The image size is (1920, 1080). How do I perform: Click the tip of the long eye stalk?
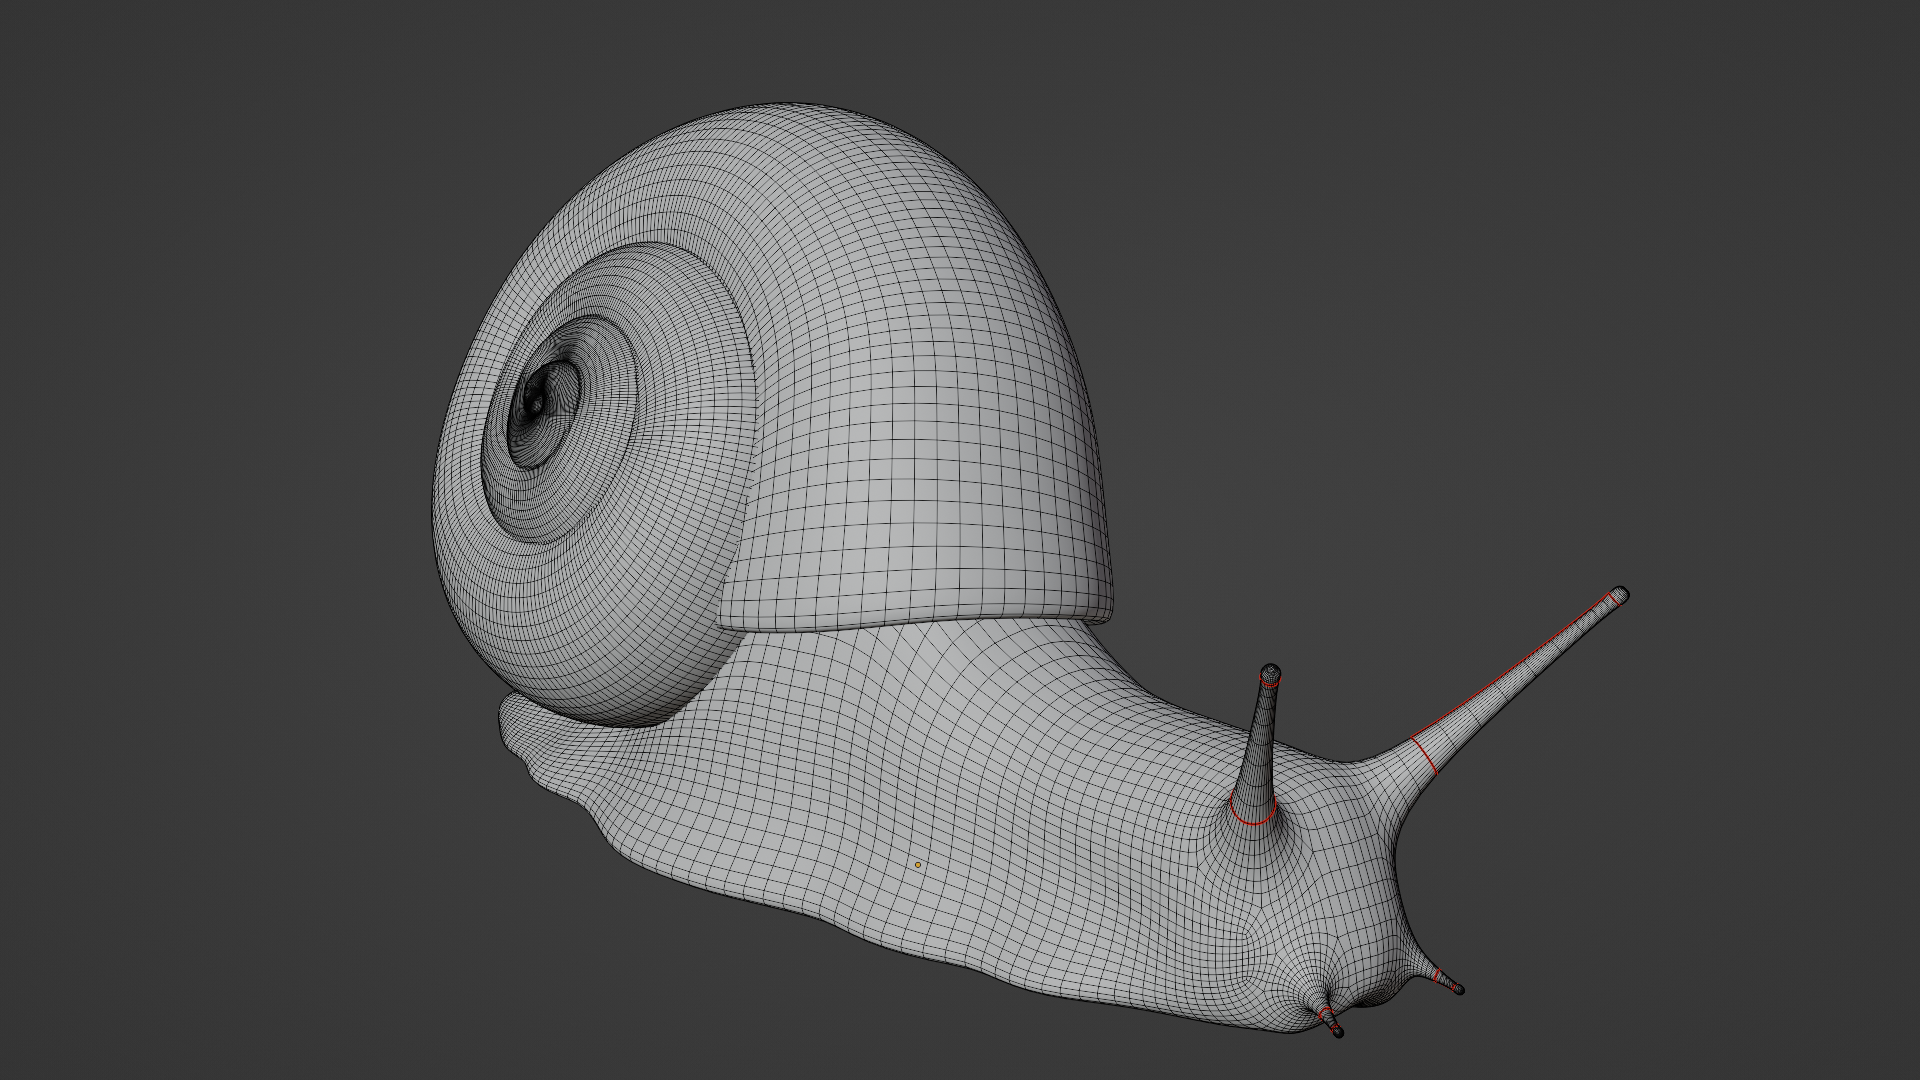pyautogui.click(x=1620, y=595)
